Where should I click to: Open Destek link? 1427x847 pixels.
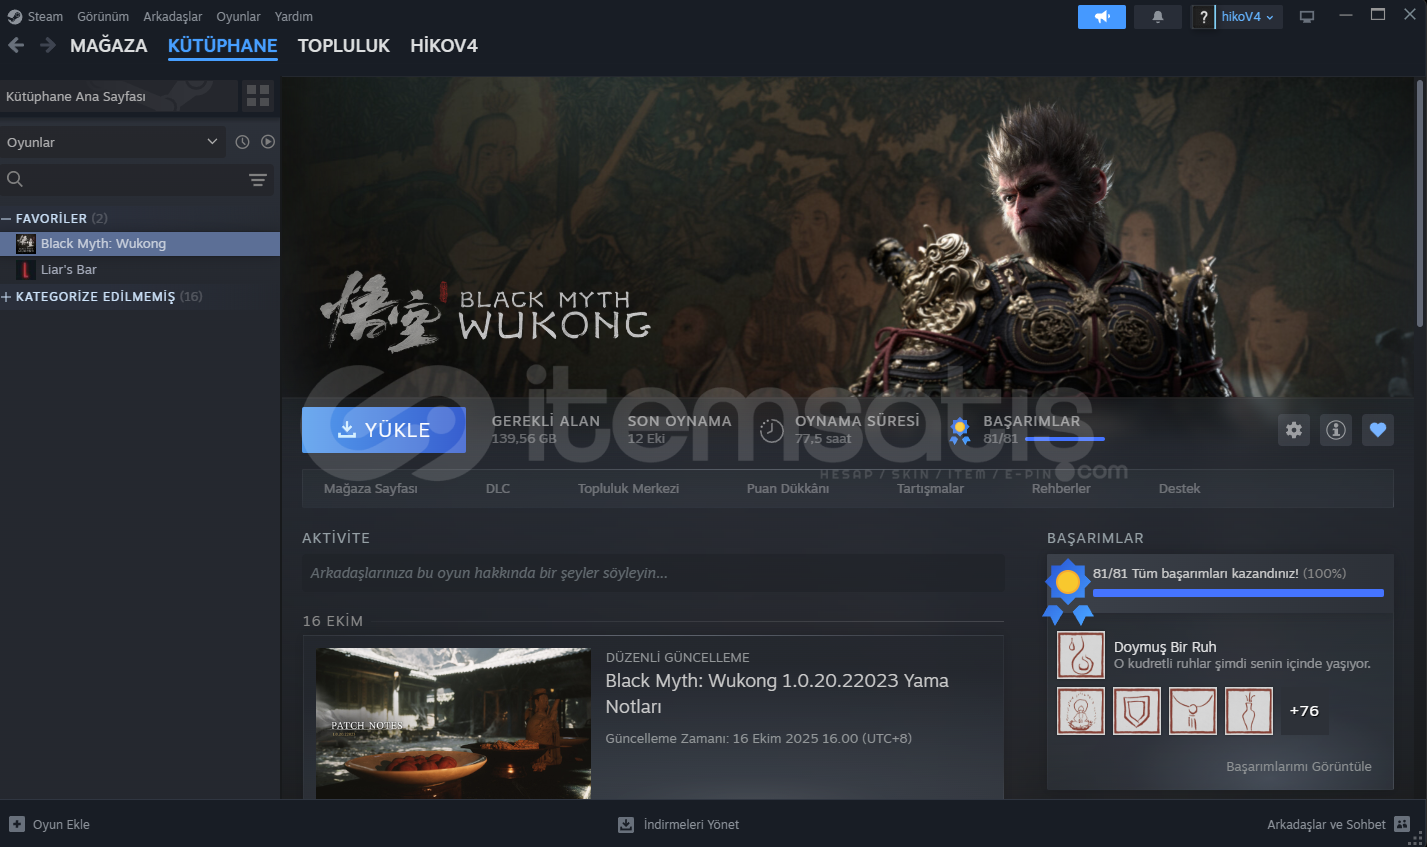(1179, 488)
